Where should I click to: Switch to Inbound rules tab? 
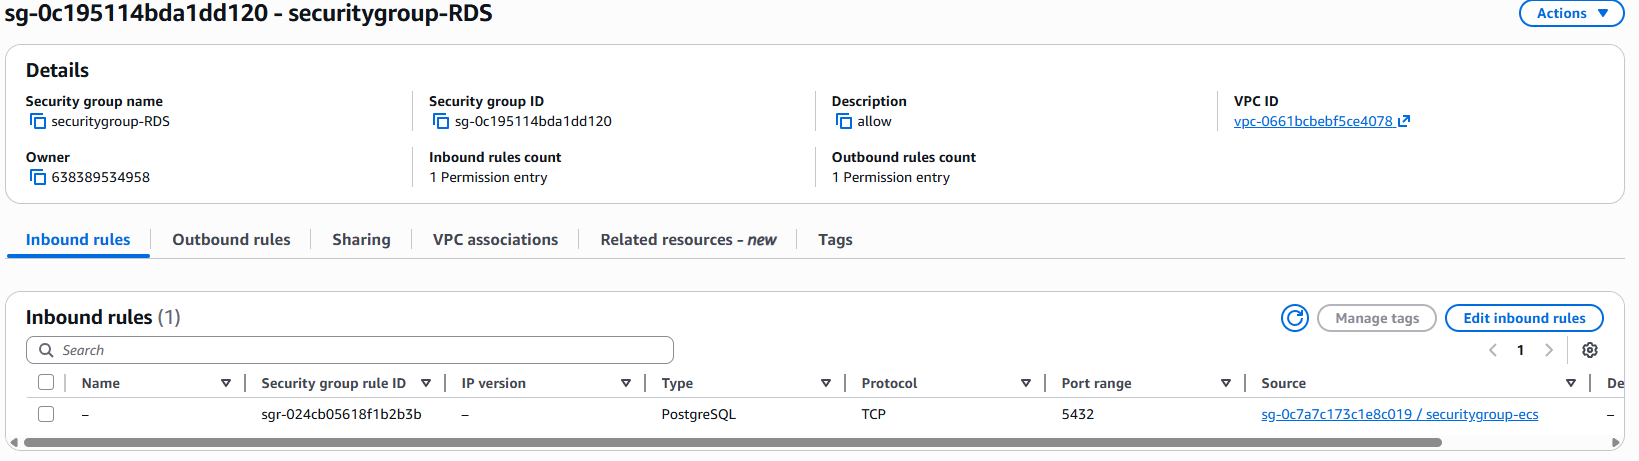tap(78, 240)
